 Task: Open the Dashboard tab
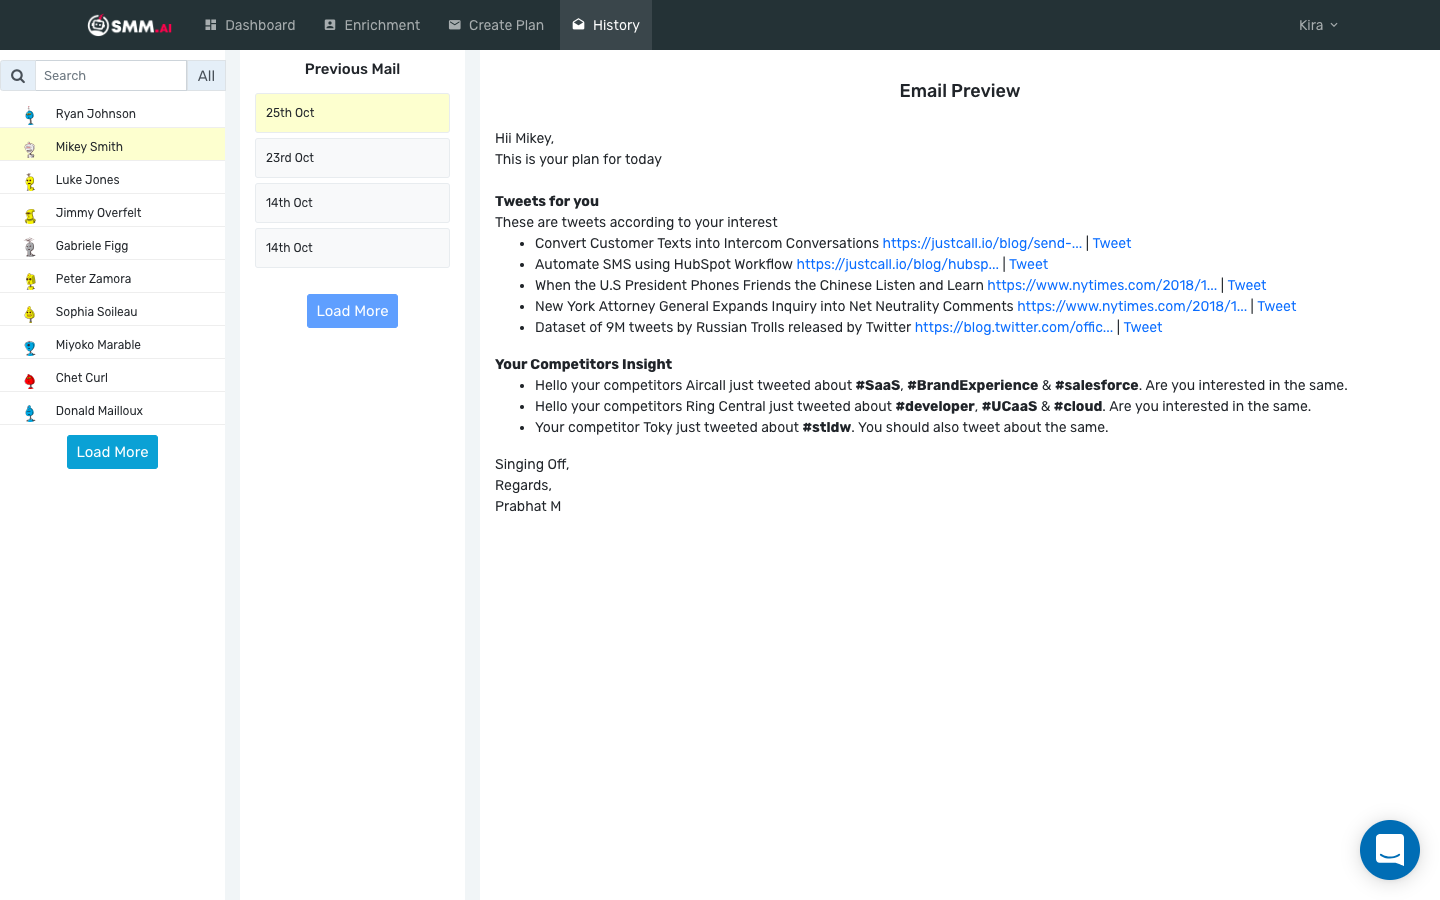pos(250,25)
